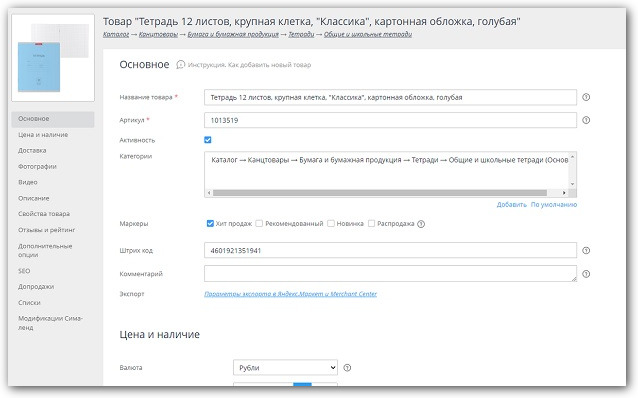
Task: Click scroll down arrow in categories box
Action: coord(572,184)
